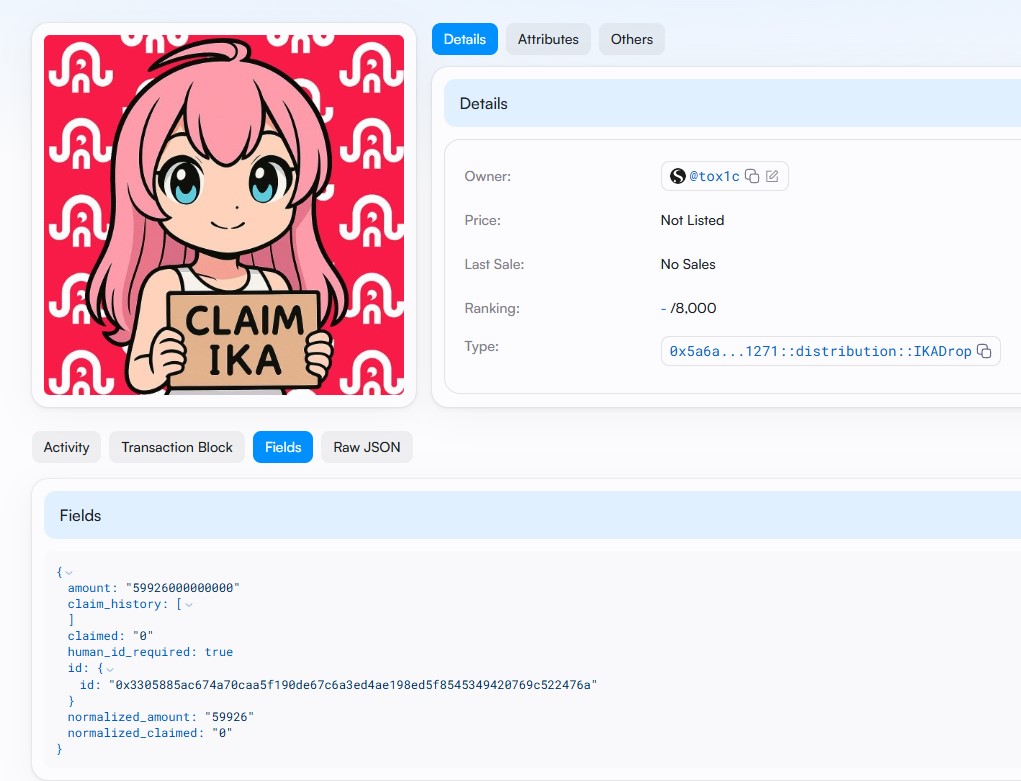This screenshot has height=781, width=1021.
Task: Open the Transaction Block tab
Action: coord(177,447)
